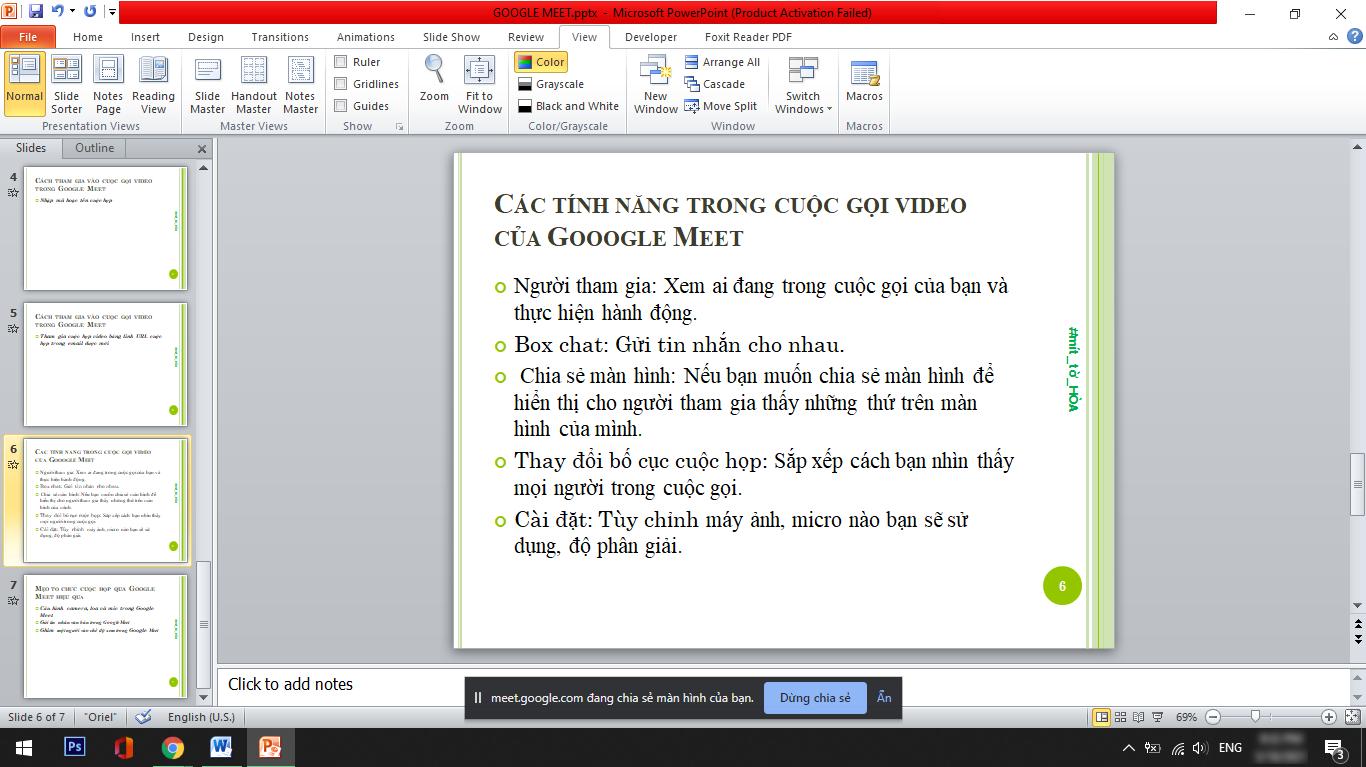Enable the Guides checkbox
Image resolution: width=1366 pixels, height=767 pixels.
click(341, 106)
